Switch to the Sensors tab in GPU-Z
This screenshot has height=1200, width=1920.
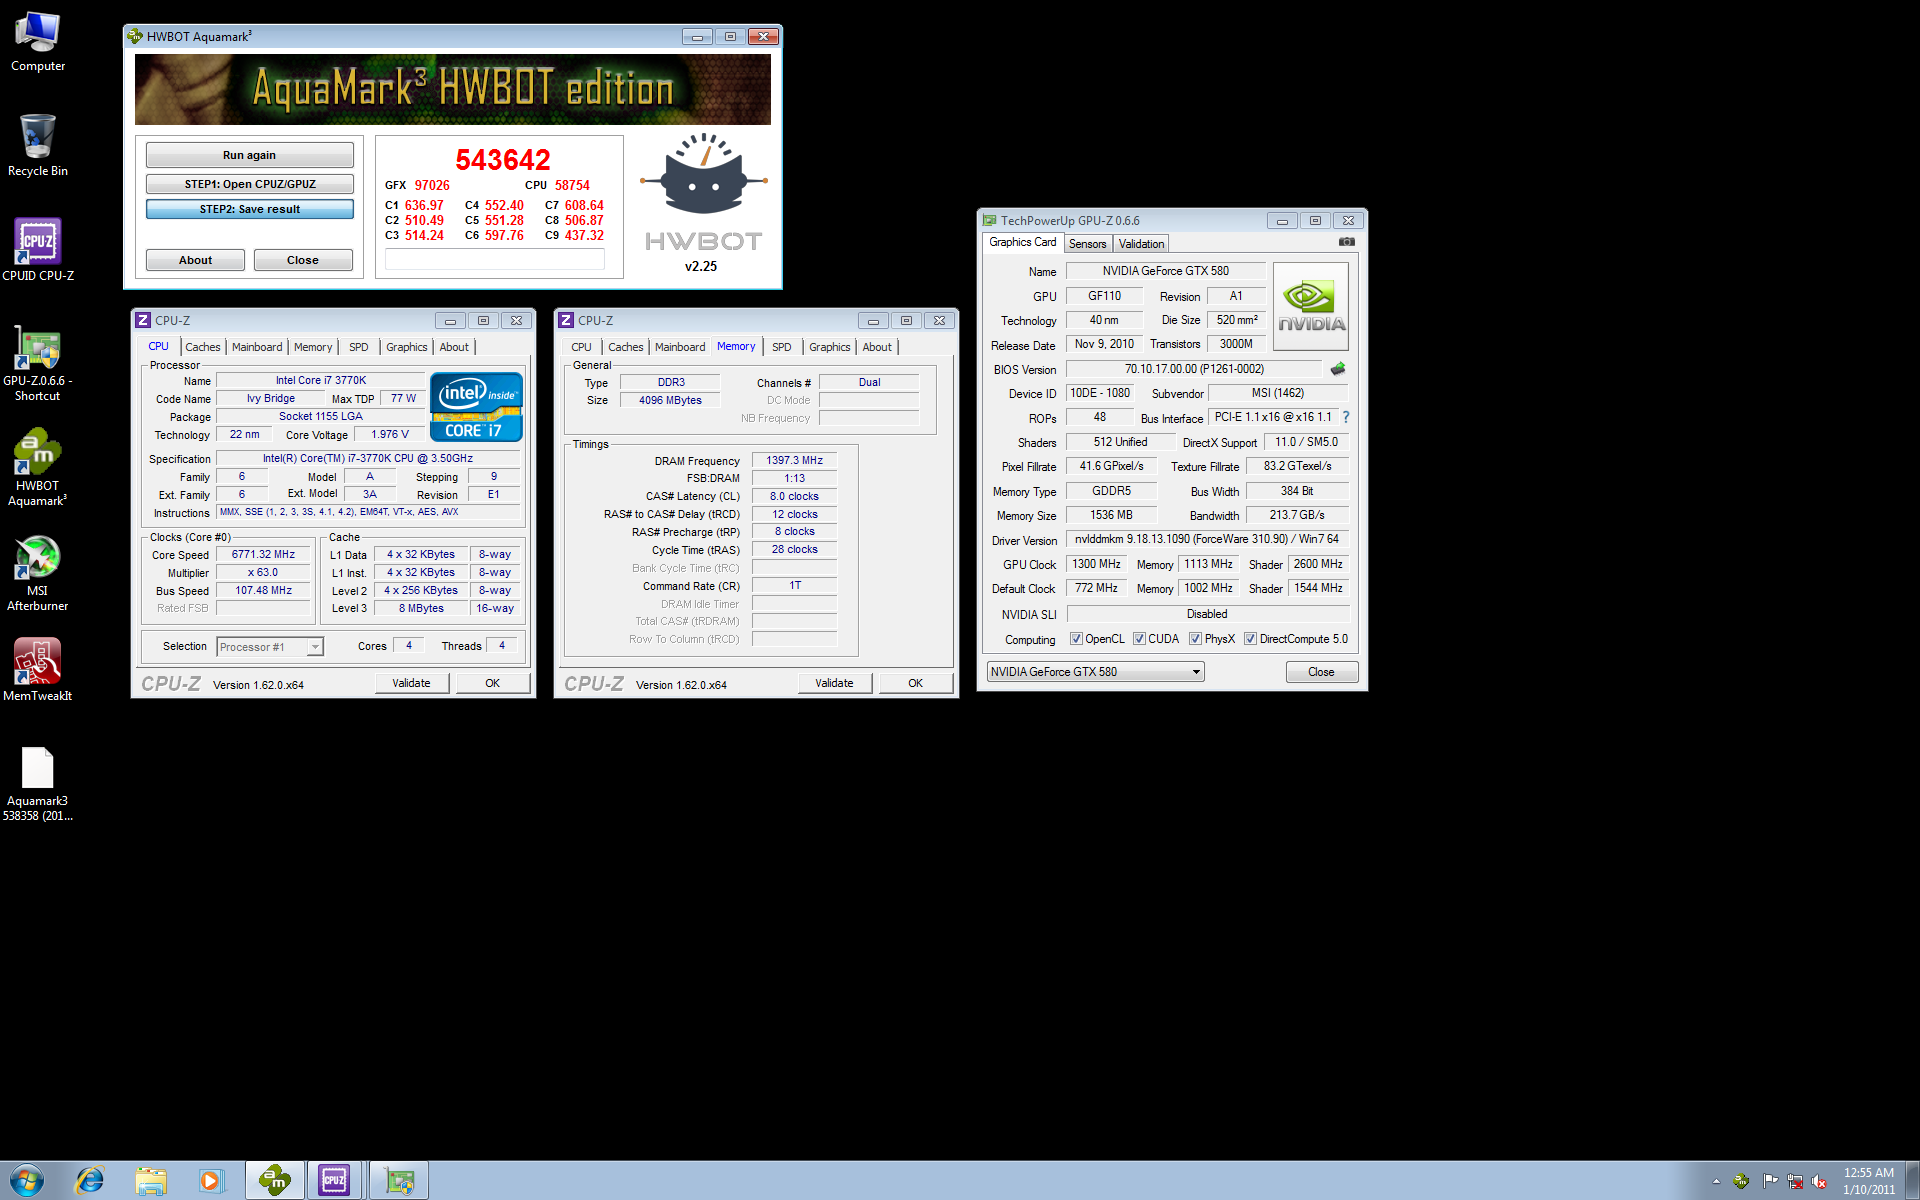(1087, 244)
